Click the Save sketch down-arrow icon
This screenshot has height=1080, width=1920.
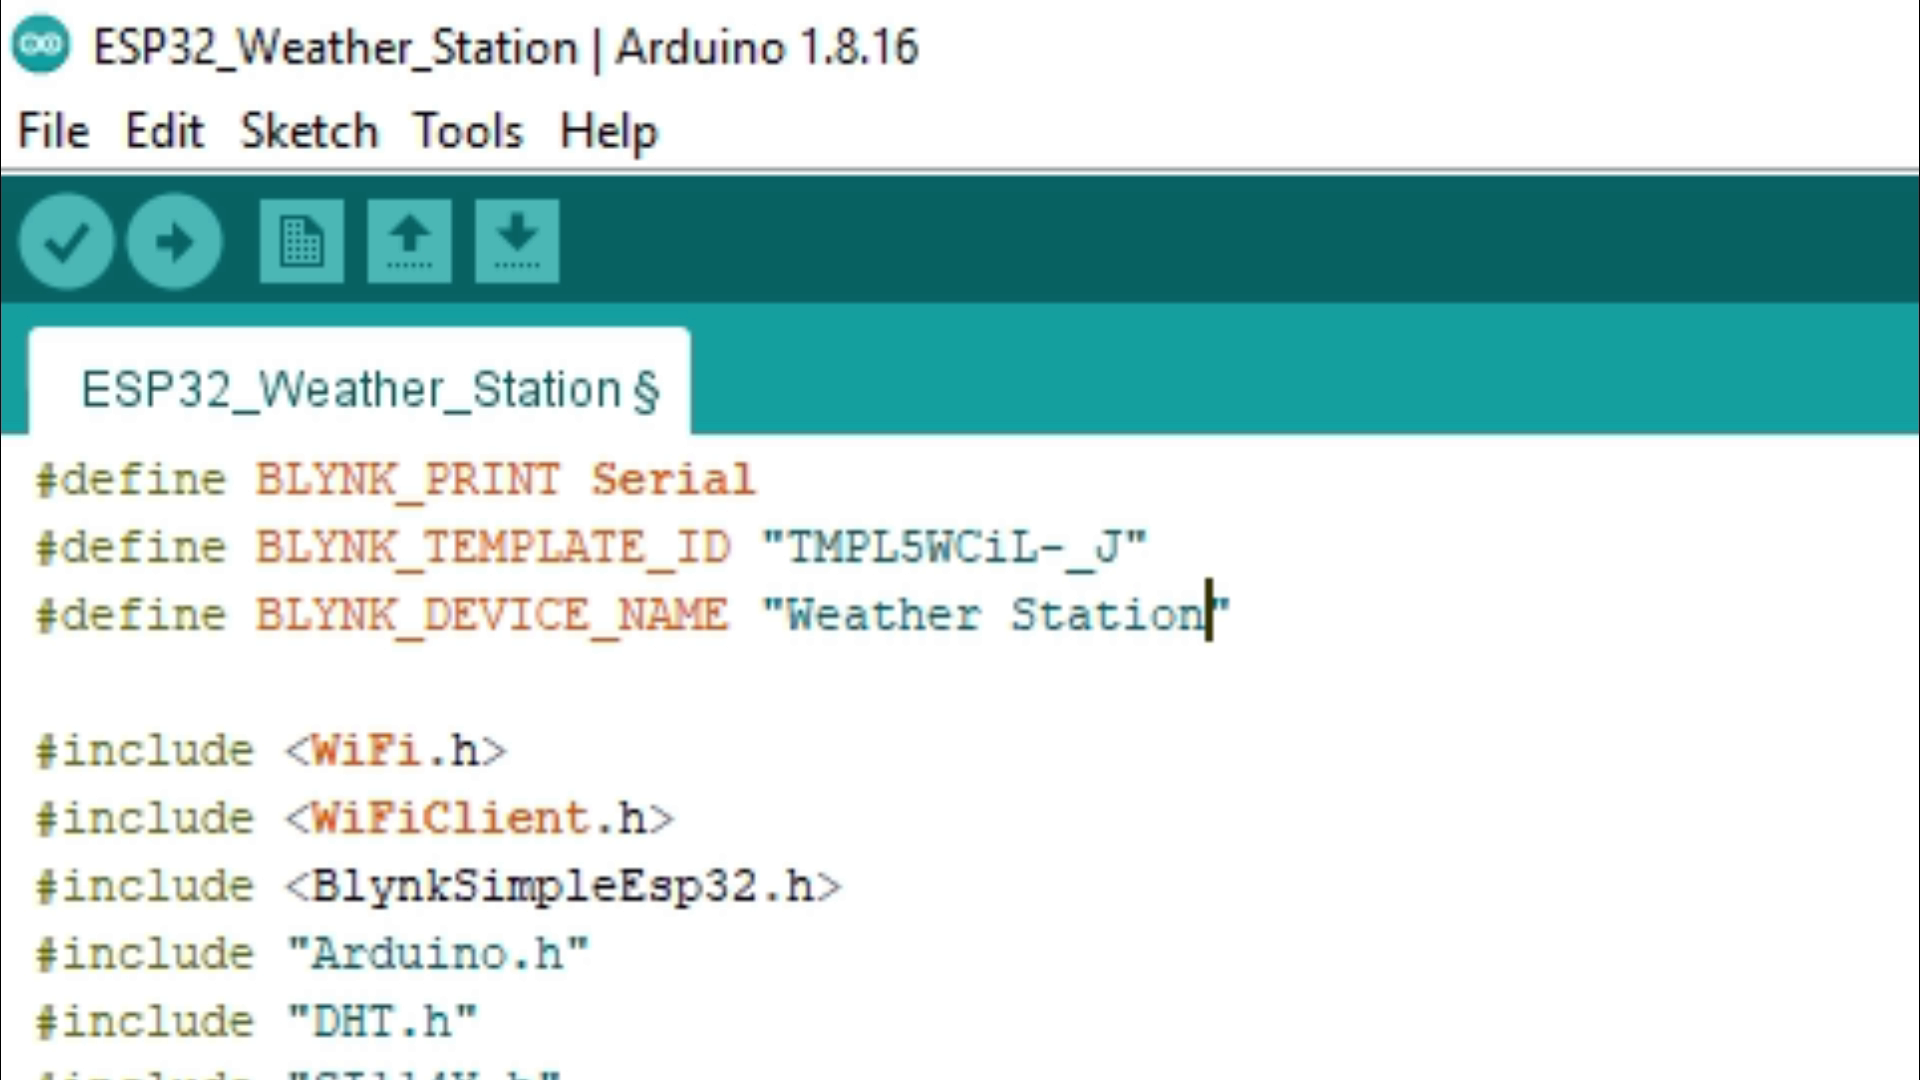[517, 241]
